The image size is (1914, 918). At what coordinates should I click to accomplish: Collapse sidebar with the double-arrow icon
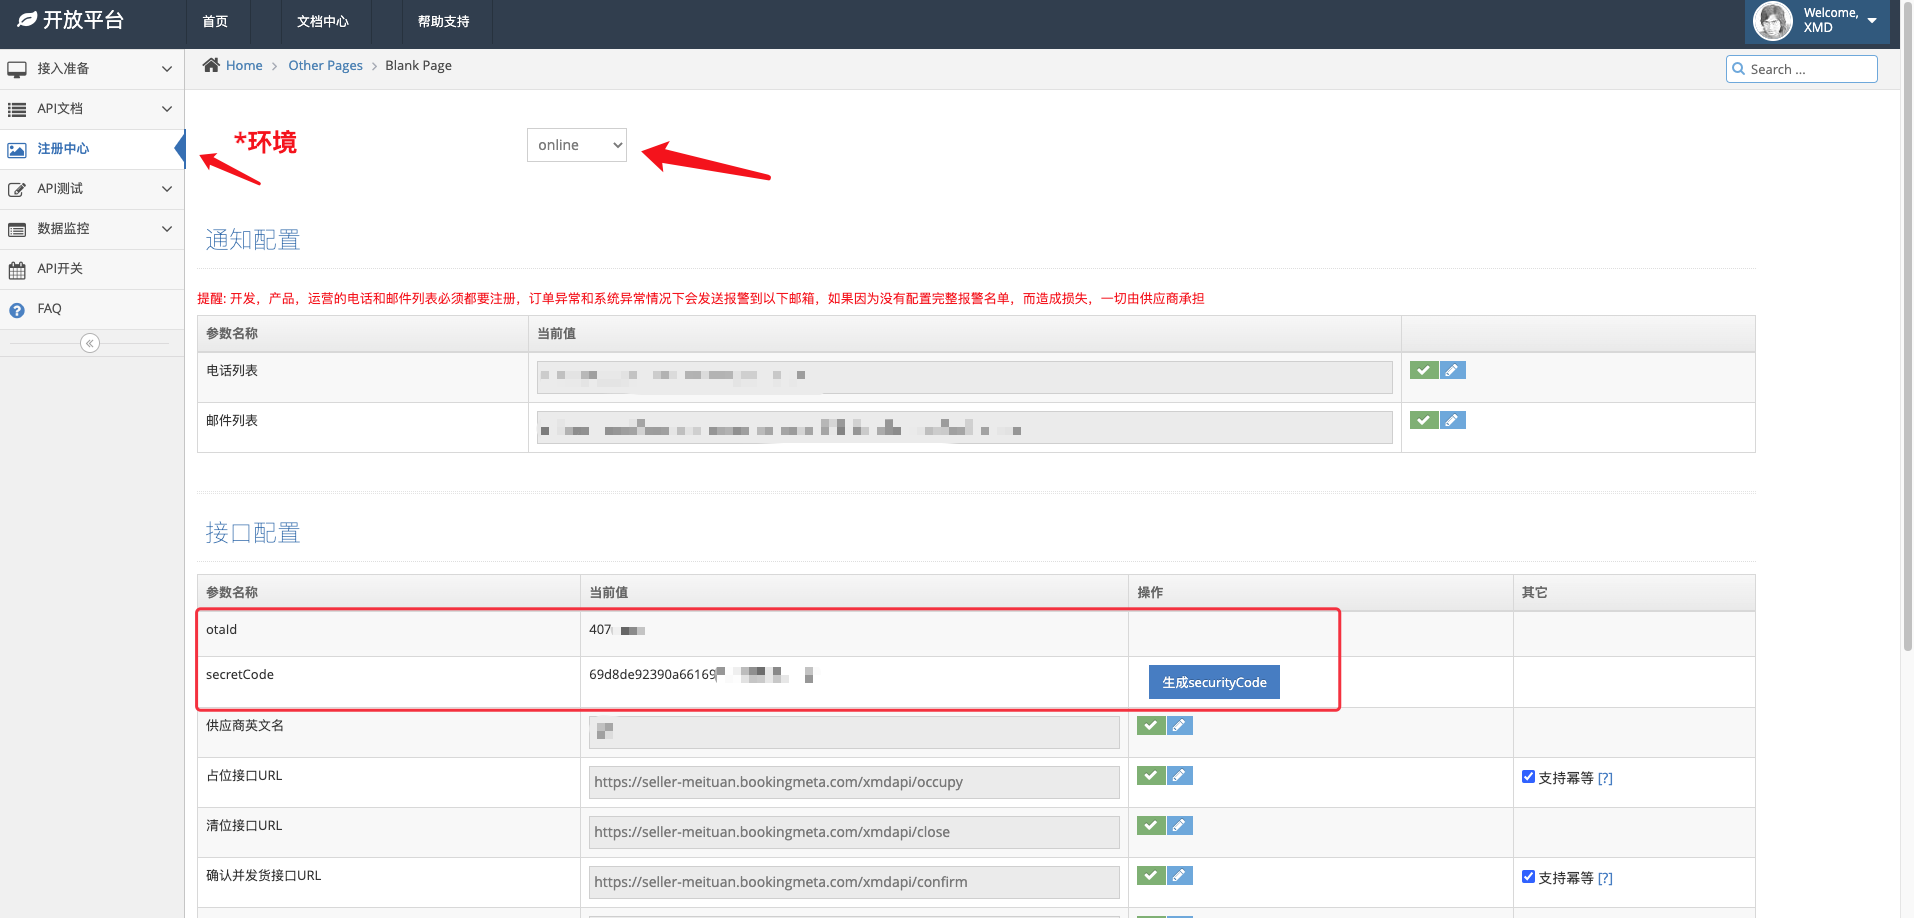[90, 343]
